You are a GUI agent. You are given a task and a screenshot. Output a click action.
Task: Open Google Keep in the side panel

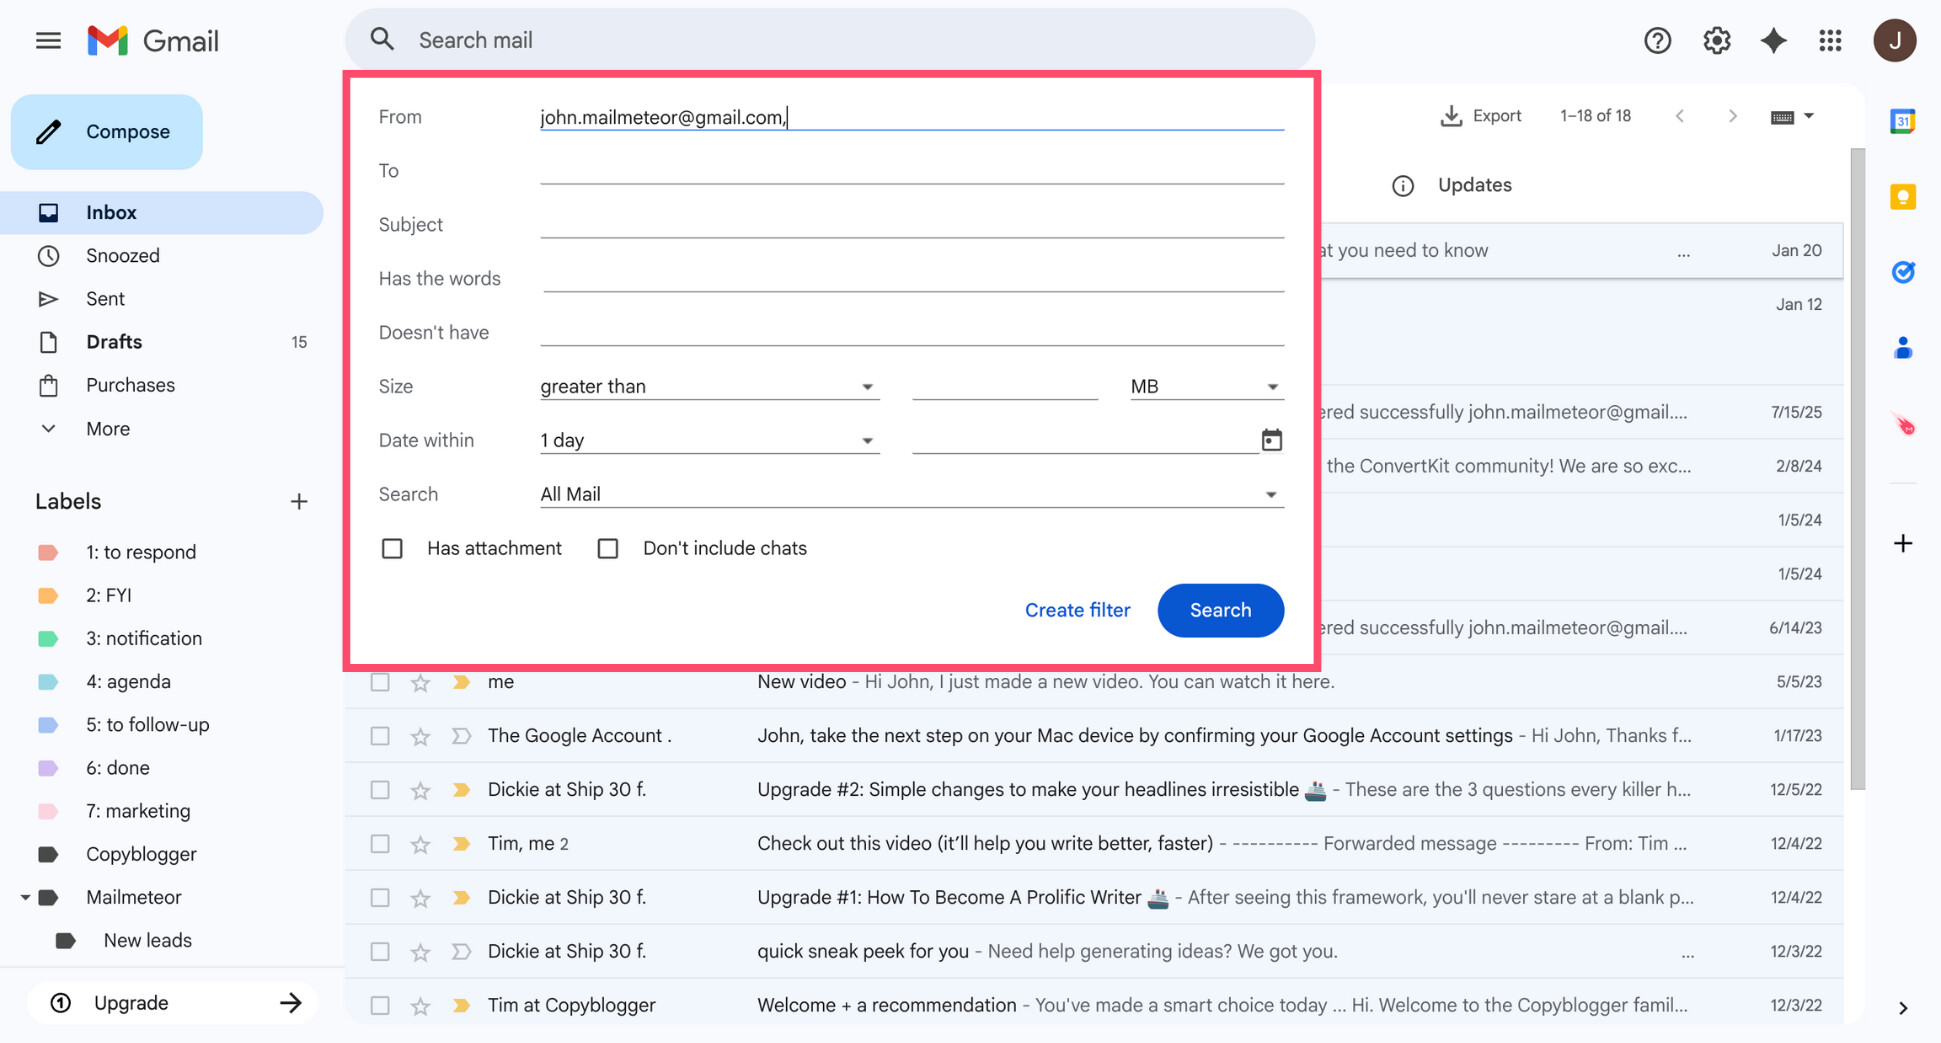tap(1903, 197)
